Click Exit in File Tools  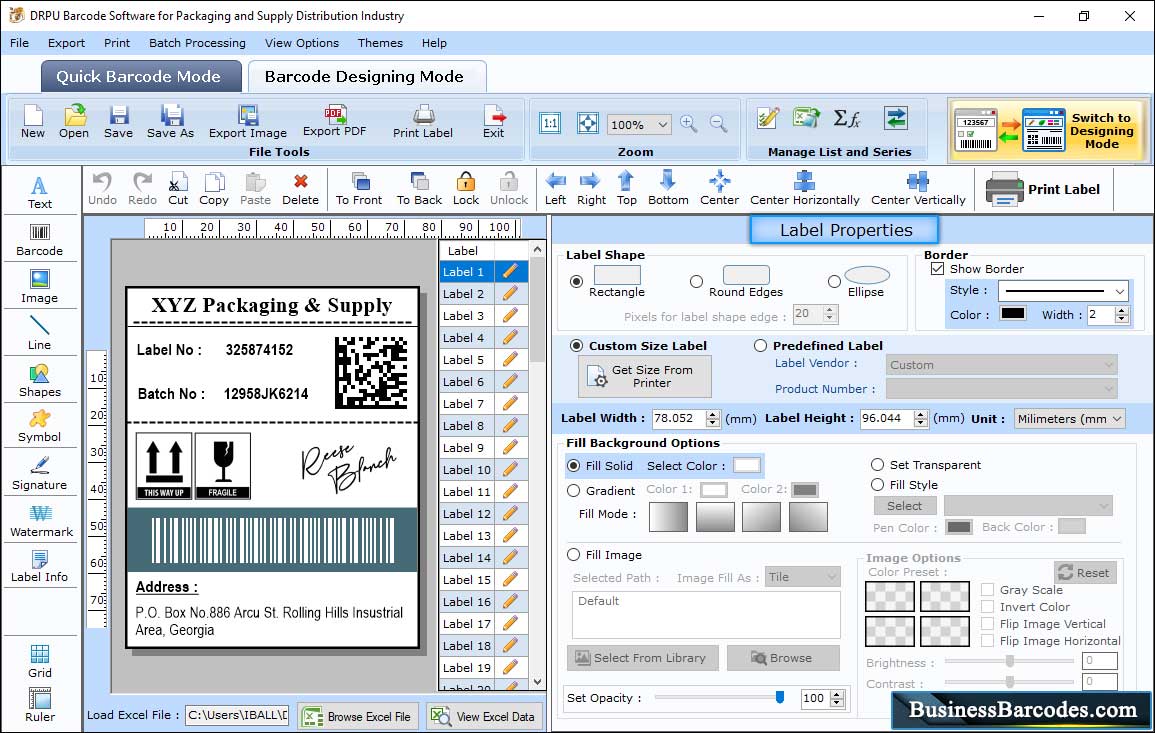pyautogui.click(x=494, y=122)
